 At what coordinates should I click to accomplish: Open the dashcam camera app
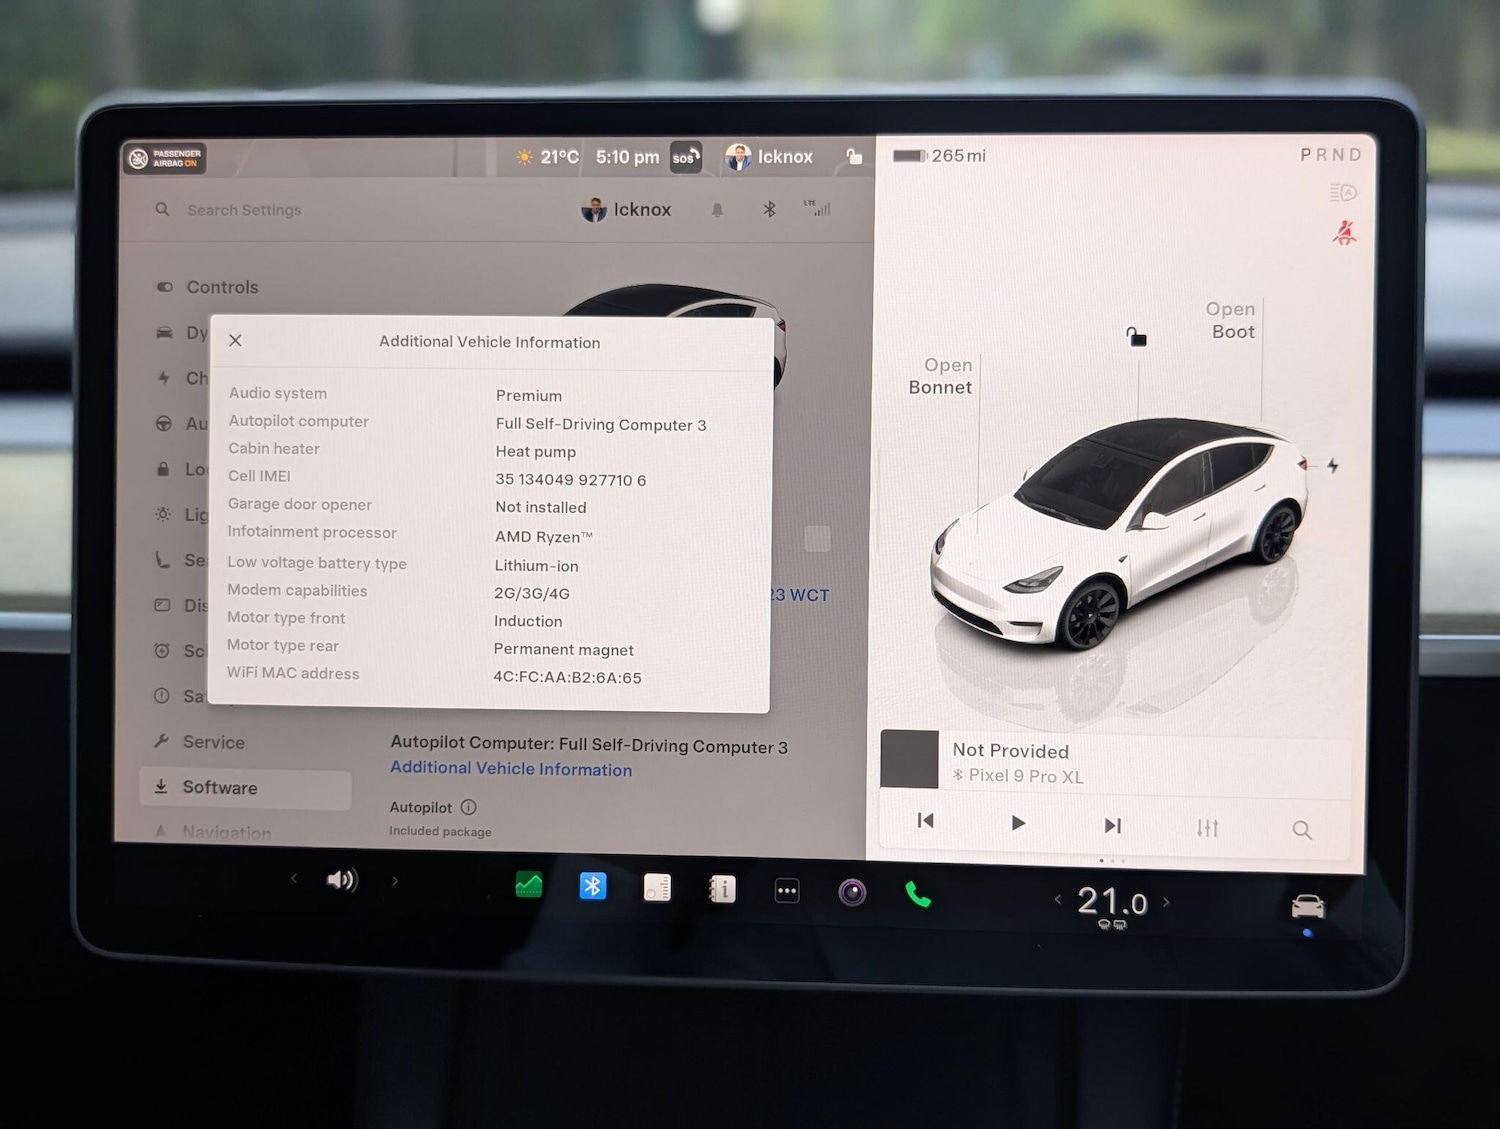coord(852,892)
